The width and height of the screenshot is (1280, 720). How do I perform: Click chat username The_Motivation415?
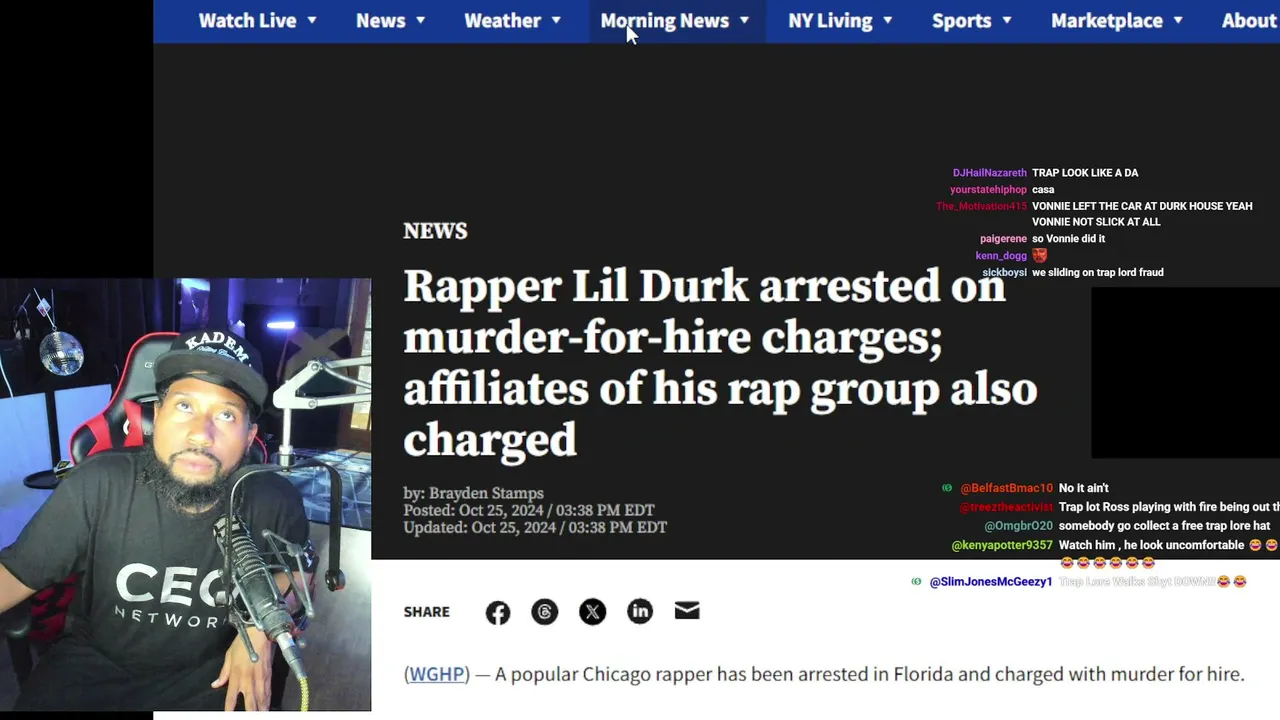(981, 206)
